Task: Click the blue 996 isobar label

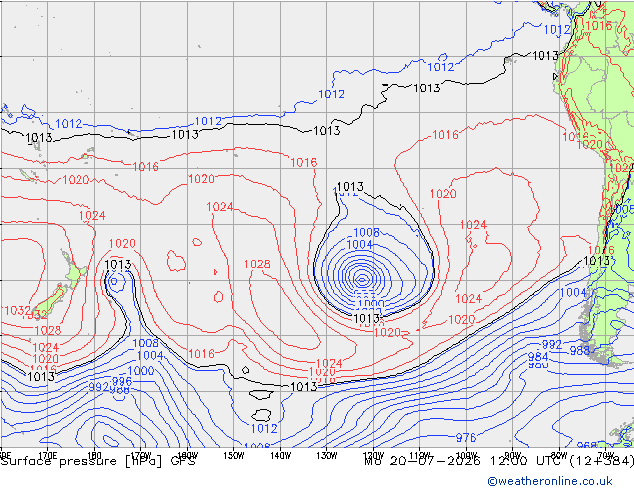Action: click(x=121, y=381)
